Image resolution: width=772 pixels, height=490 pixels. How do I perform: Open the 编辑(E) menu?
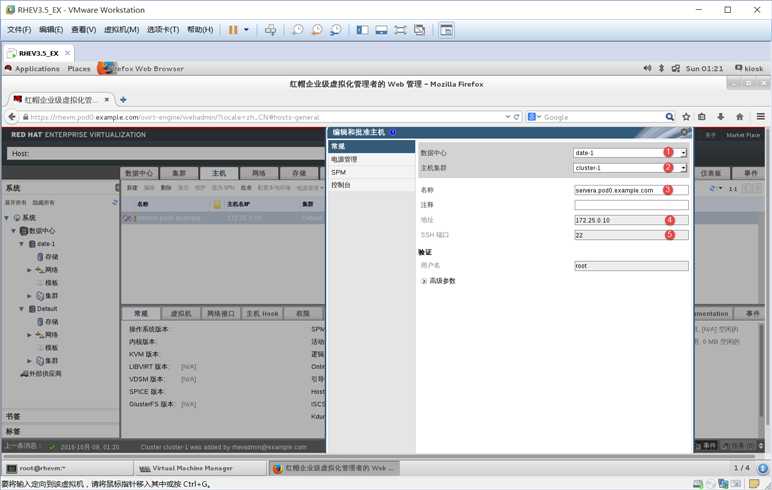pos(51,30)
